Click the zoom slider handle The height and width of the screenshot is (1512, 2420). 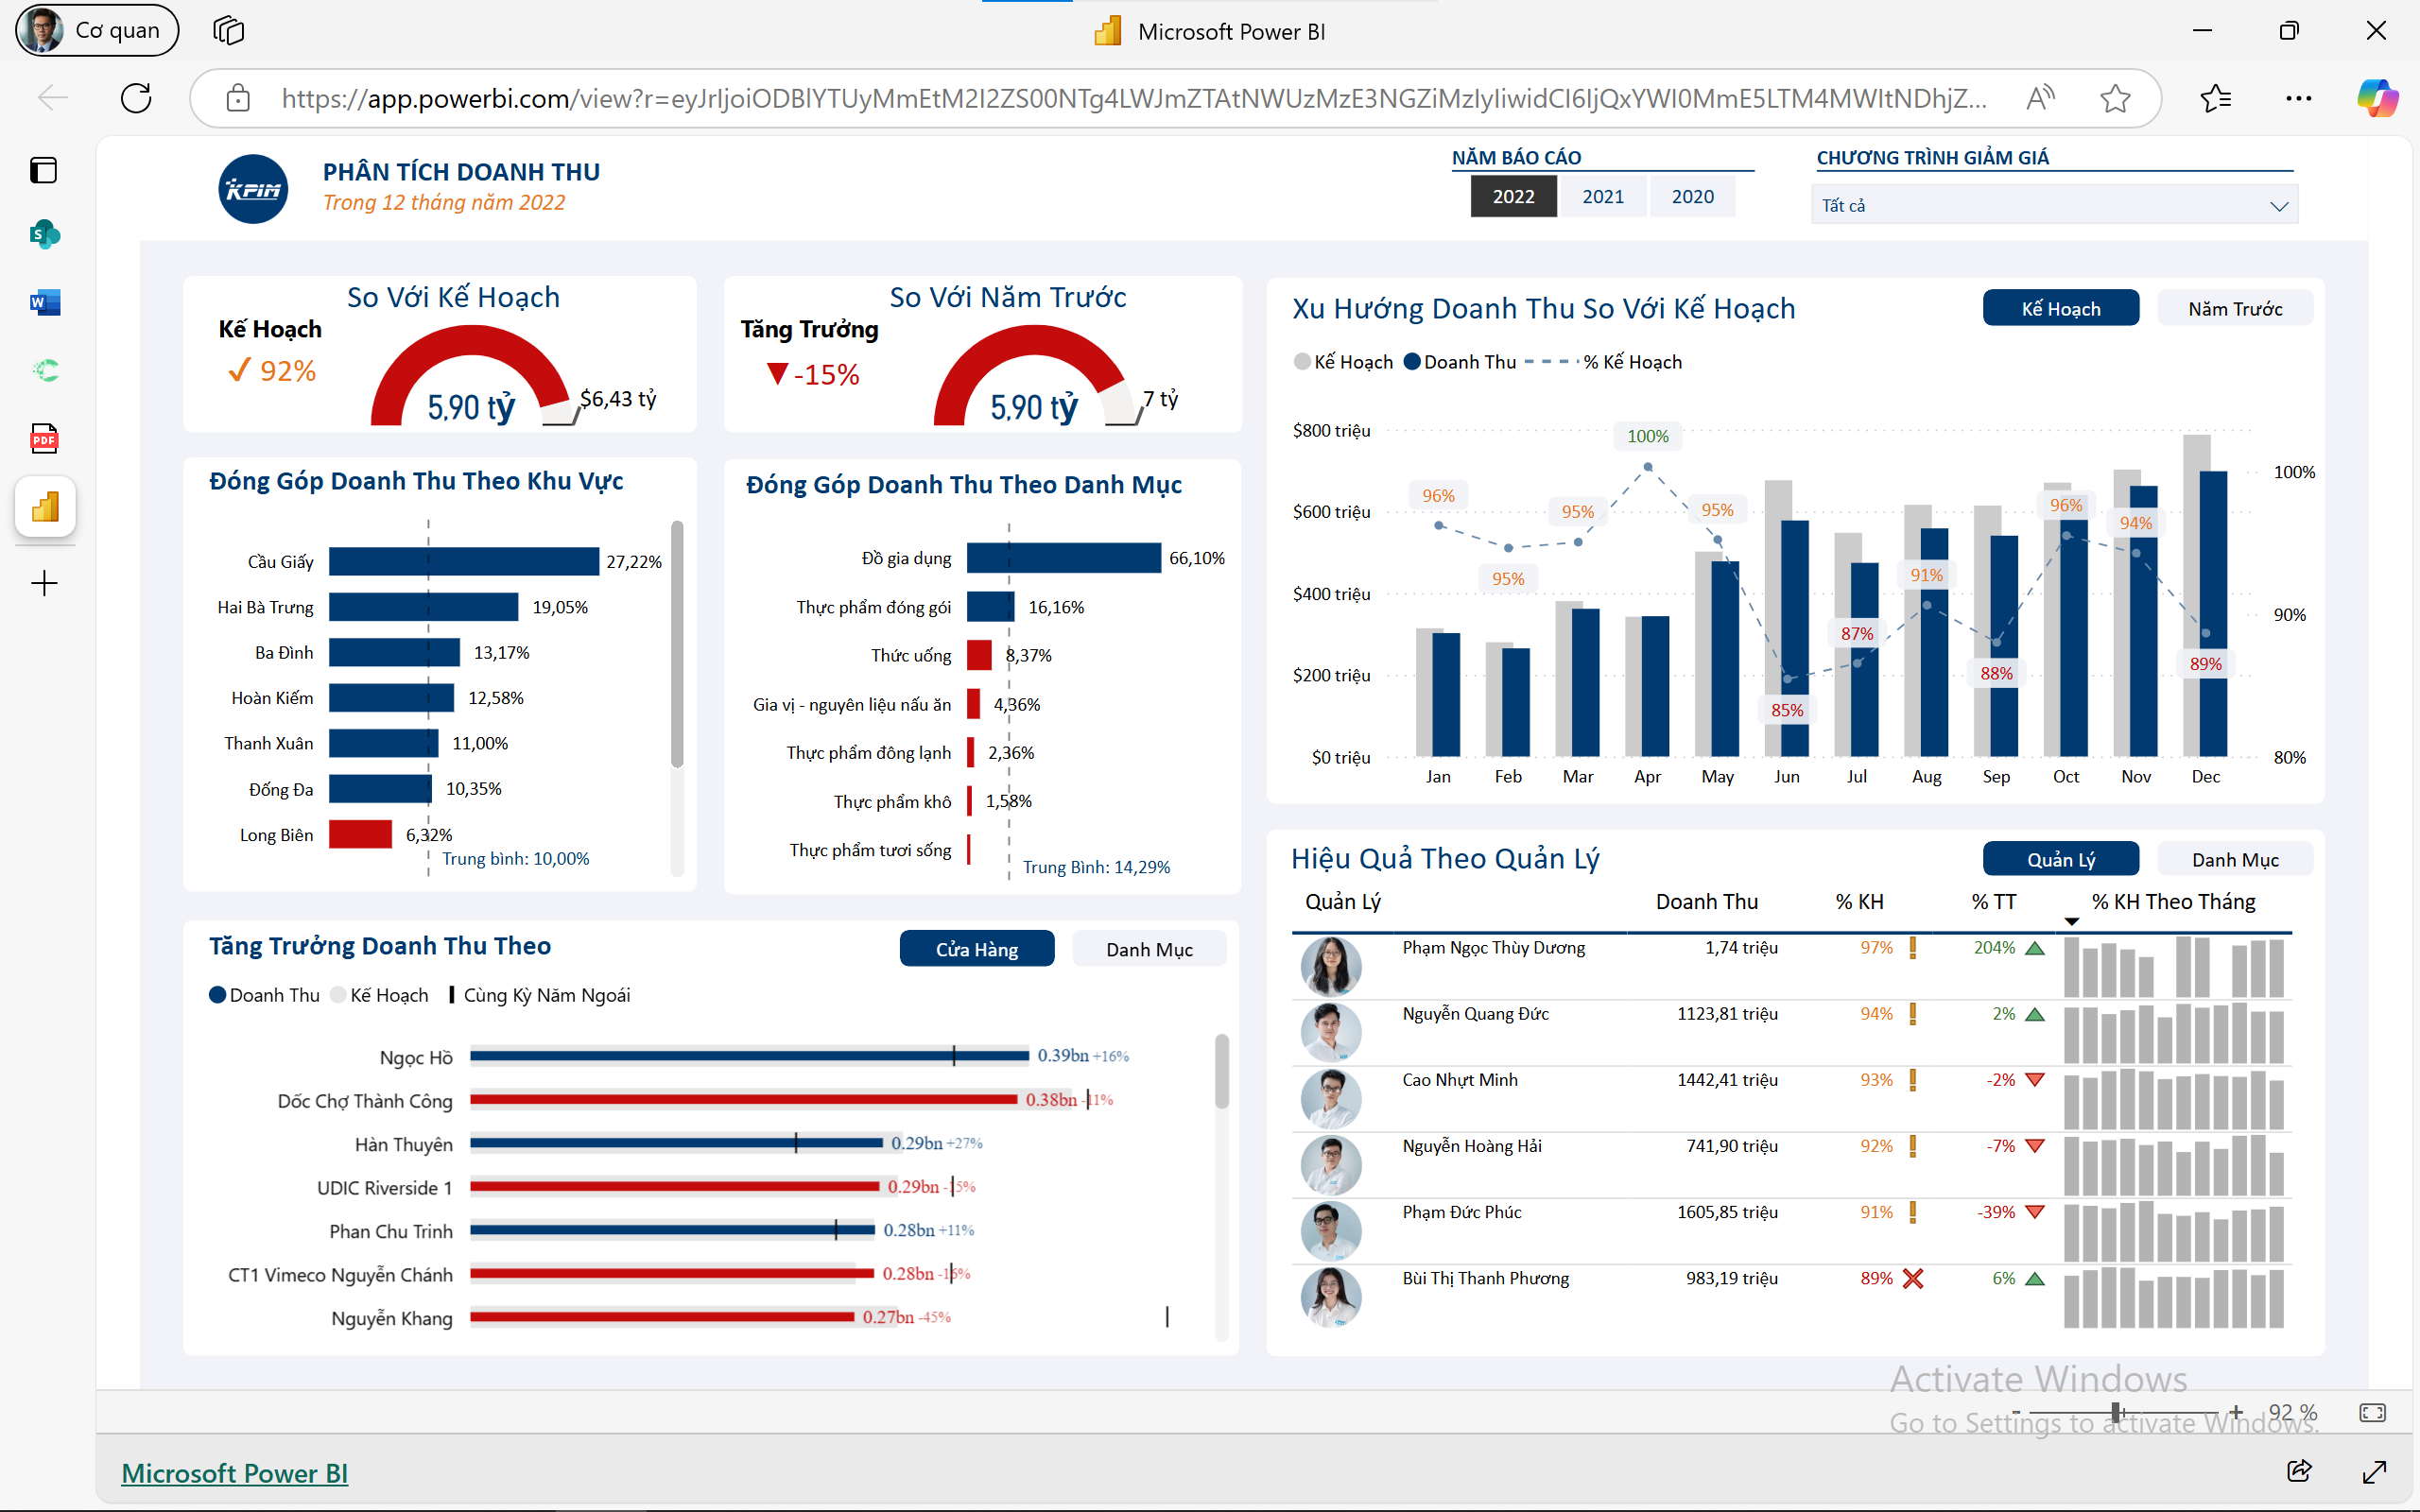(x=2116, y=1412)
